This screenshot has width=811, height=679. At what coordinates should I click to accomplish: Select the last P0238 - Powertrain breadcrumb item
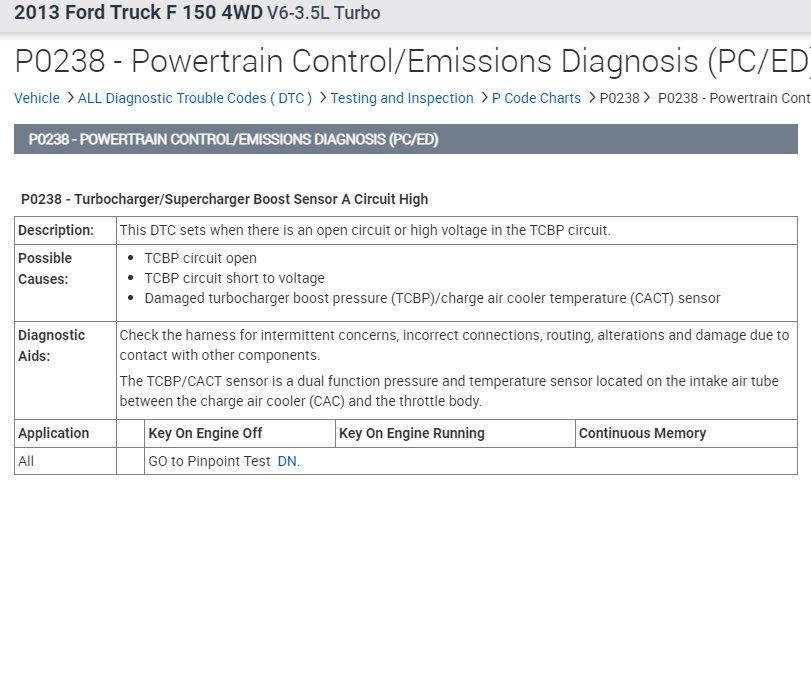coord(733,98)
